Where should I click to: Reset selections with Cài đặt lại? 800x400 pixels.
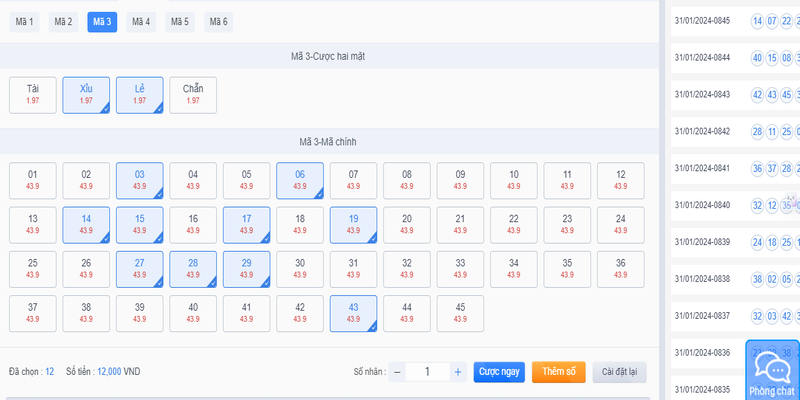619,372
